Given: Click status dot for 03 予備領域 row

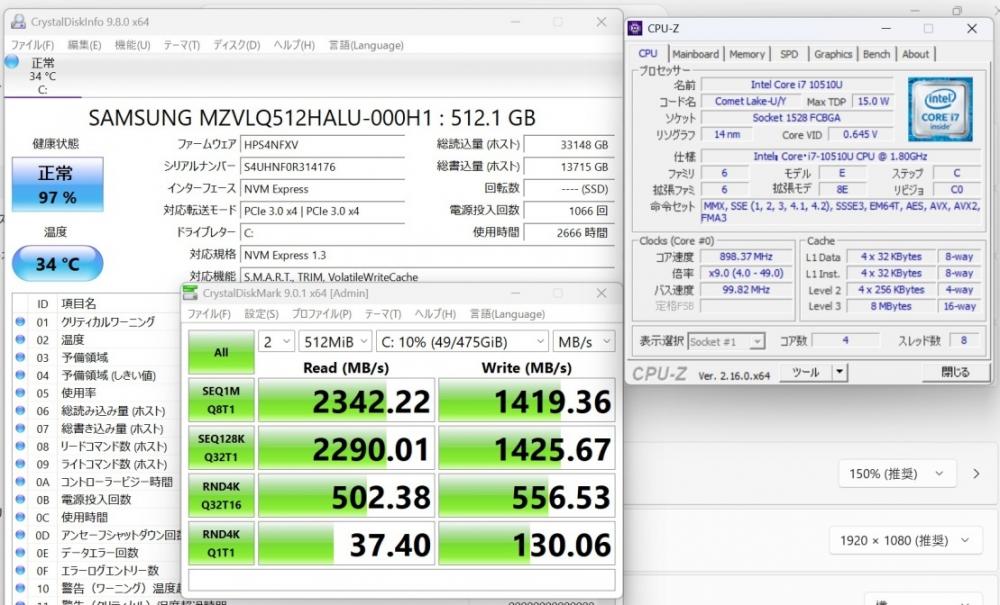Looking at the screenshot, I should coord(20,358).
